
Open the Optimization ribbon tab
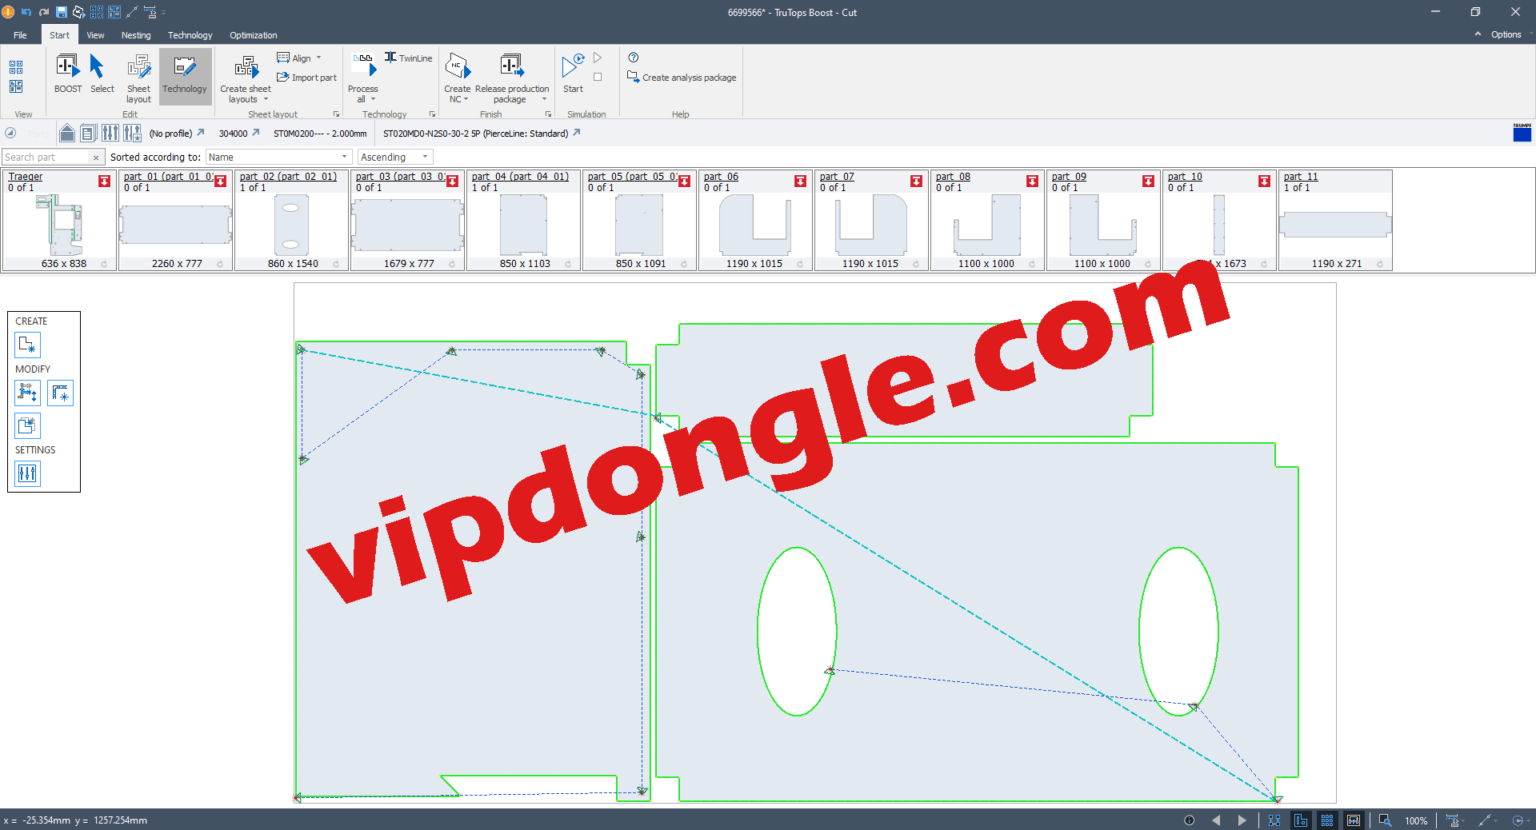[253, 34]
